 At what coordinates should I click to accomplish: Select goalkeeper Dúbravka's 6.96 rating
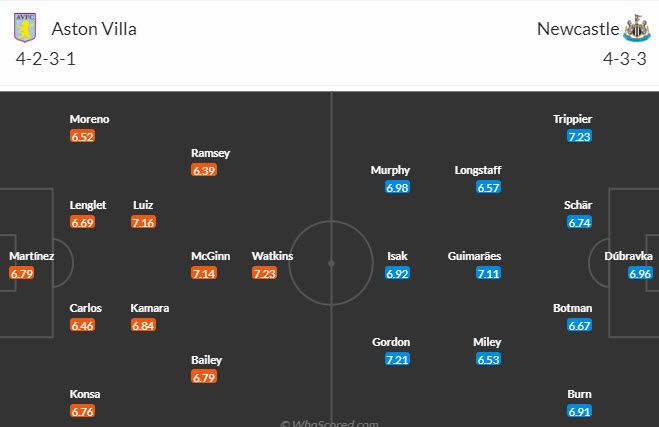pos(640,273)
